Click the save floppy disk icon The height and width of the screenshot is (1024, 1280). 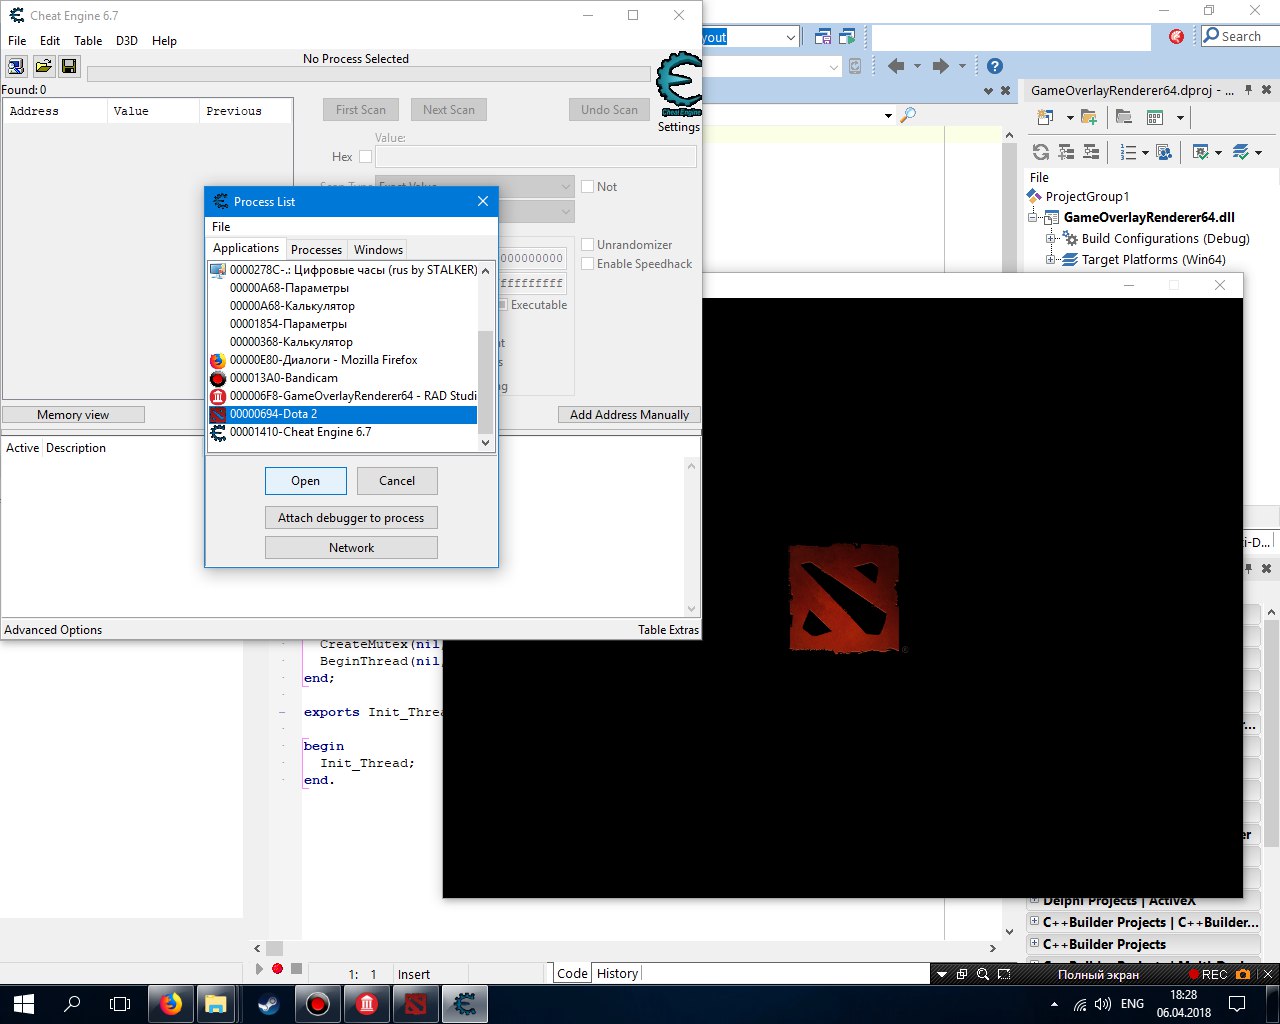[69, 66]
